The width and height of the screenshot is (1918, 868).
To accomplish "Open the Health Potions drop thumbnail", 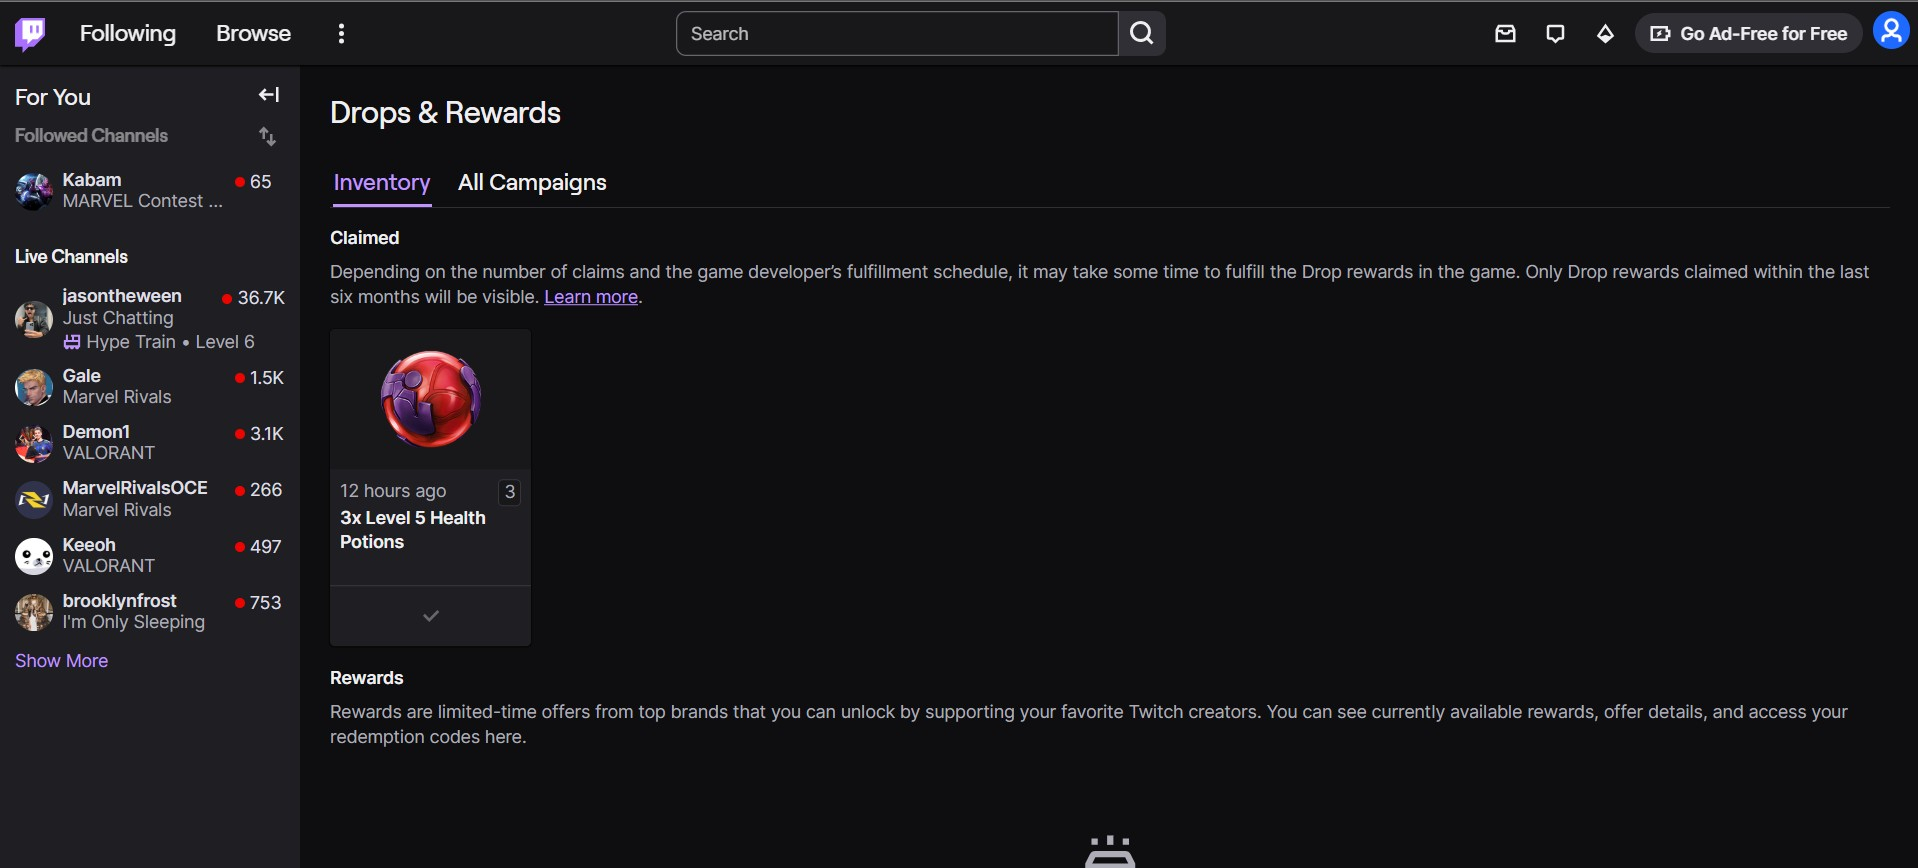I will (x=431, y=400).
